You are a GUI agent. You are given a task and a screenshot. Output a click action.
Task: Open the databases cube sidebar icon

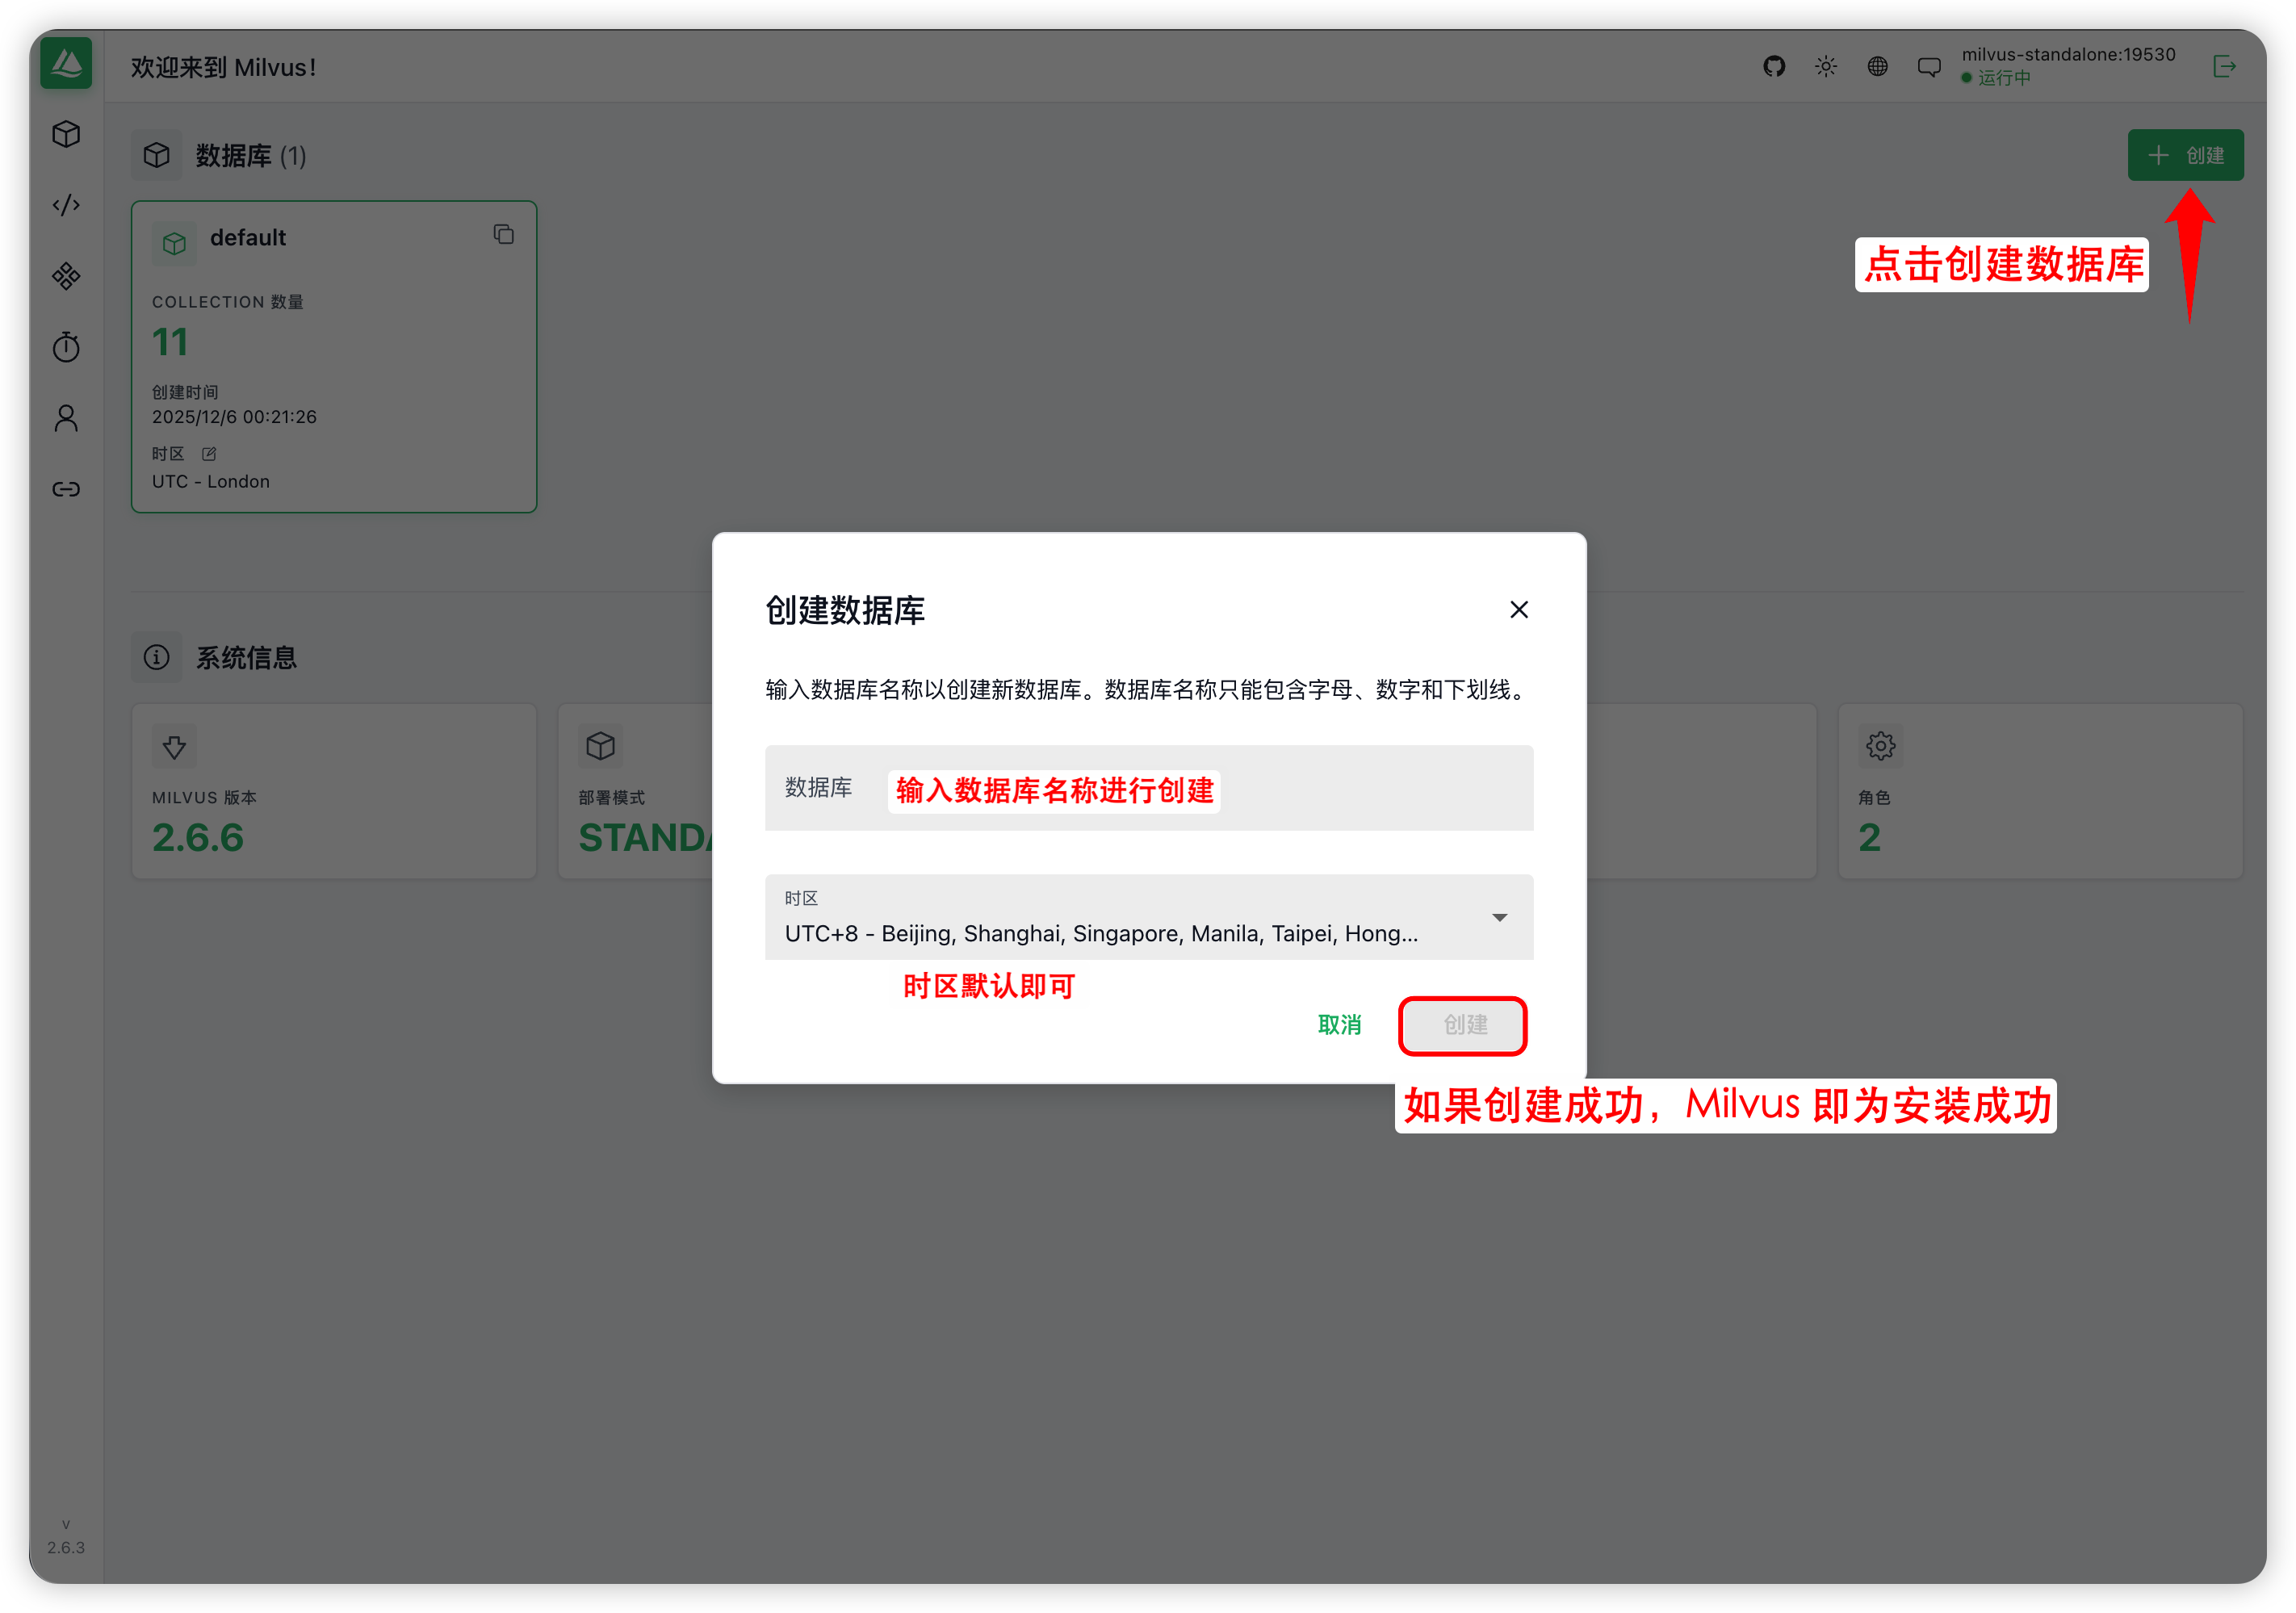pyautogui.click(x=66, y=134)
